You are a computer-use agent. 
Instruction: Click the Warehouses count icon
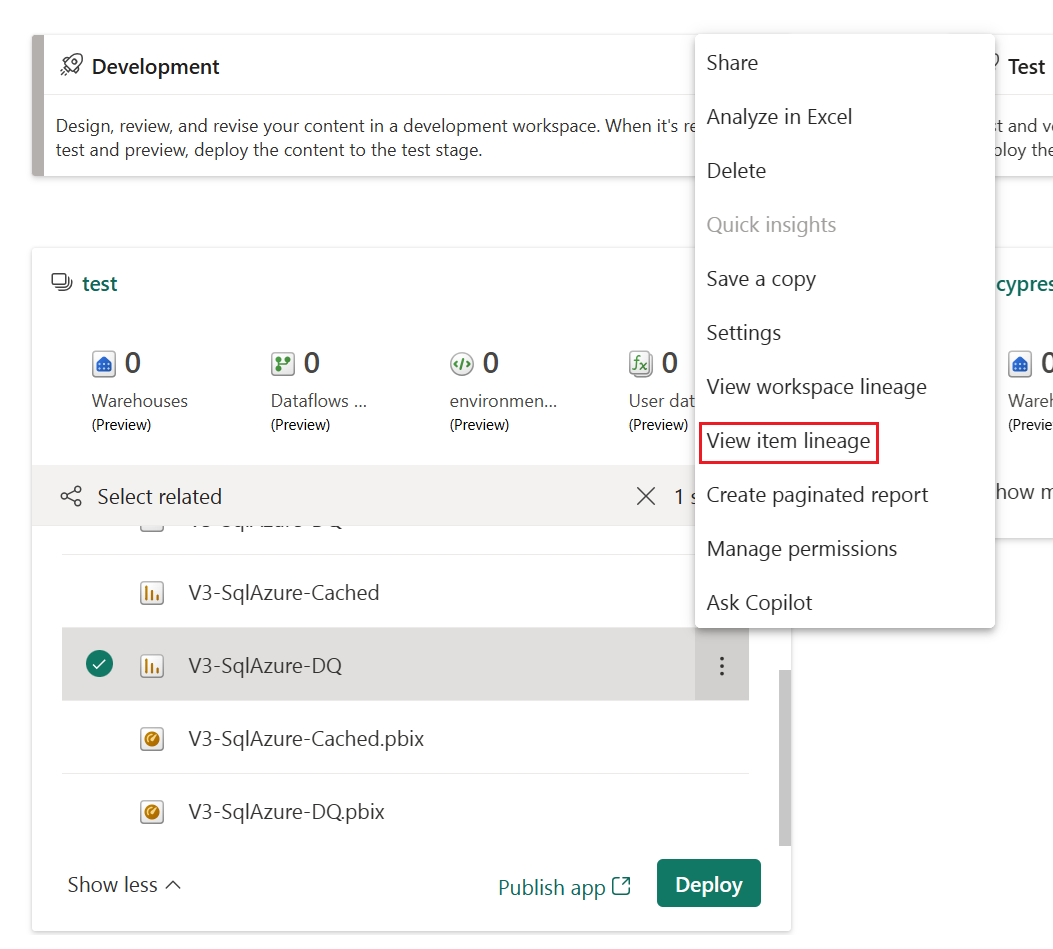click(104, 363)
